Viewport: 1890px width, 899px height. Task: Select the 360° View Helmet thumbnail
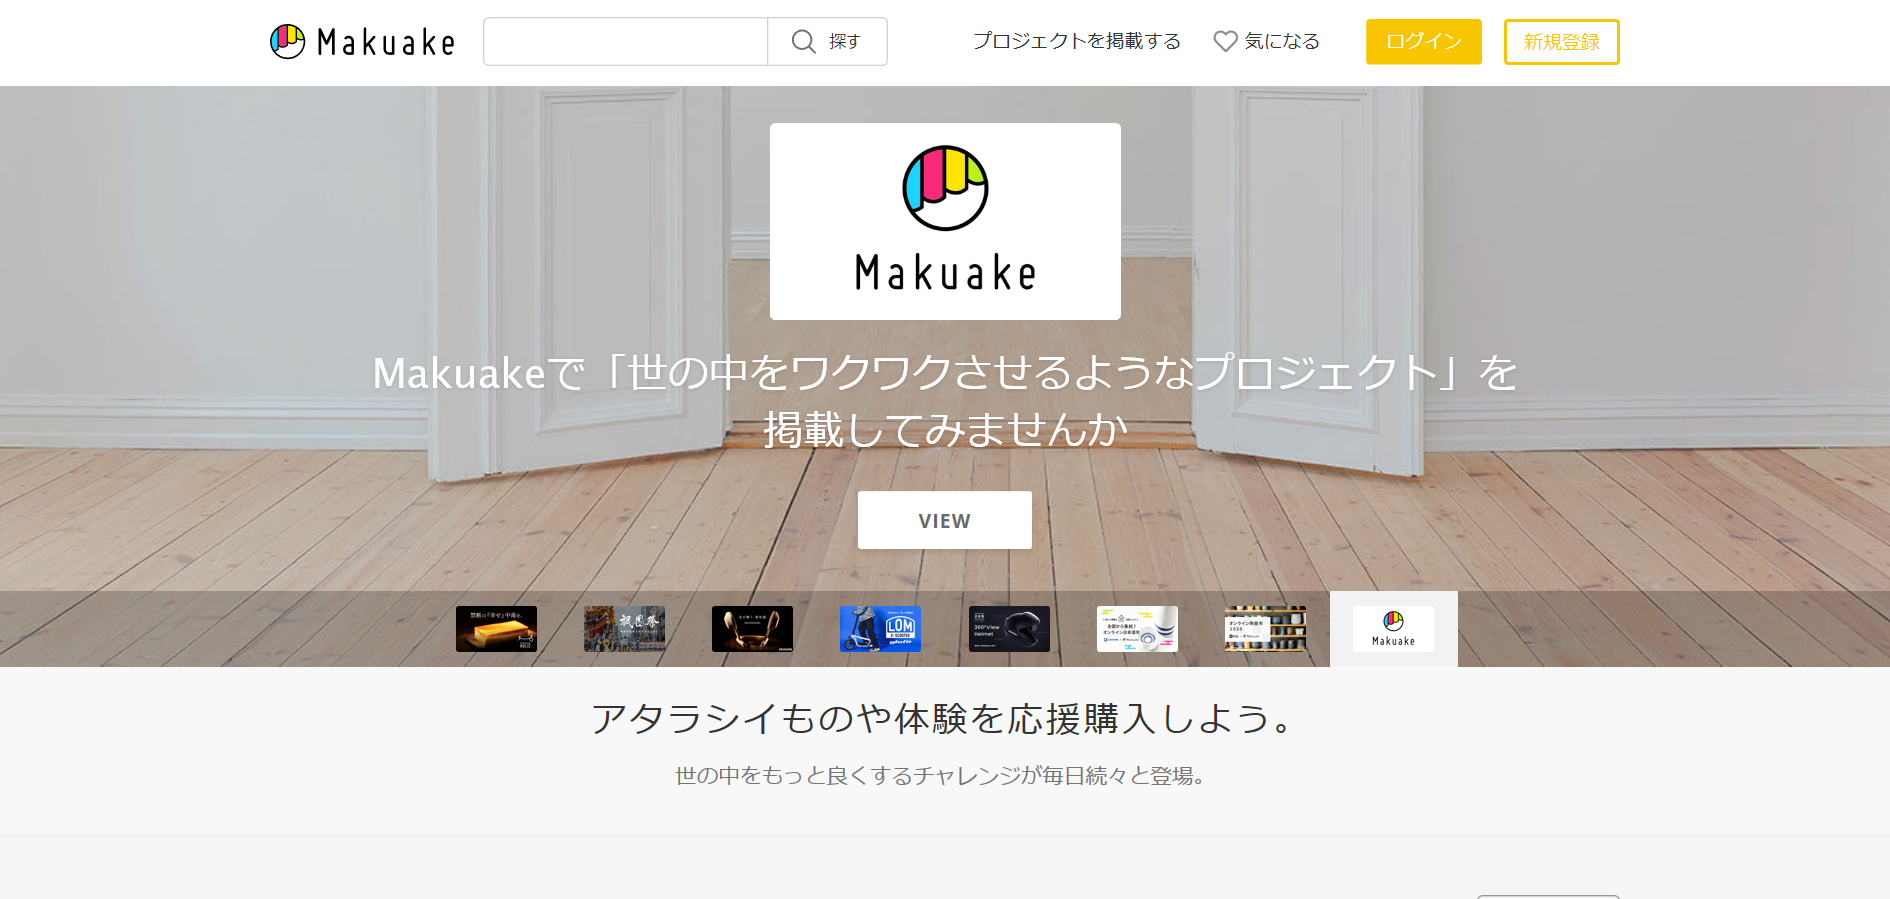(x=1009, y=629)
